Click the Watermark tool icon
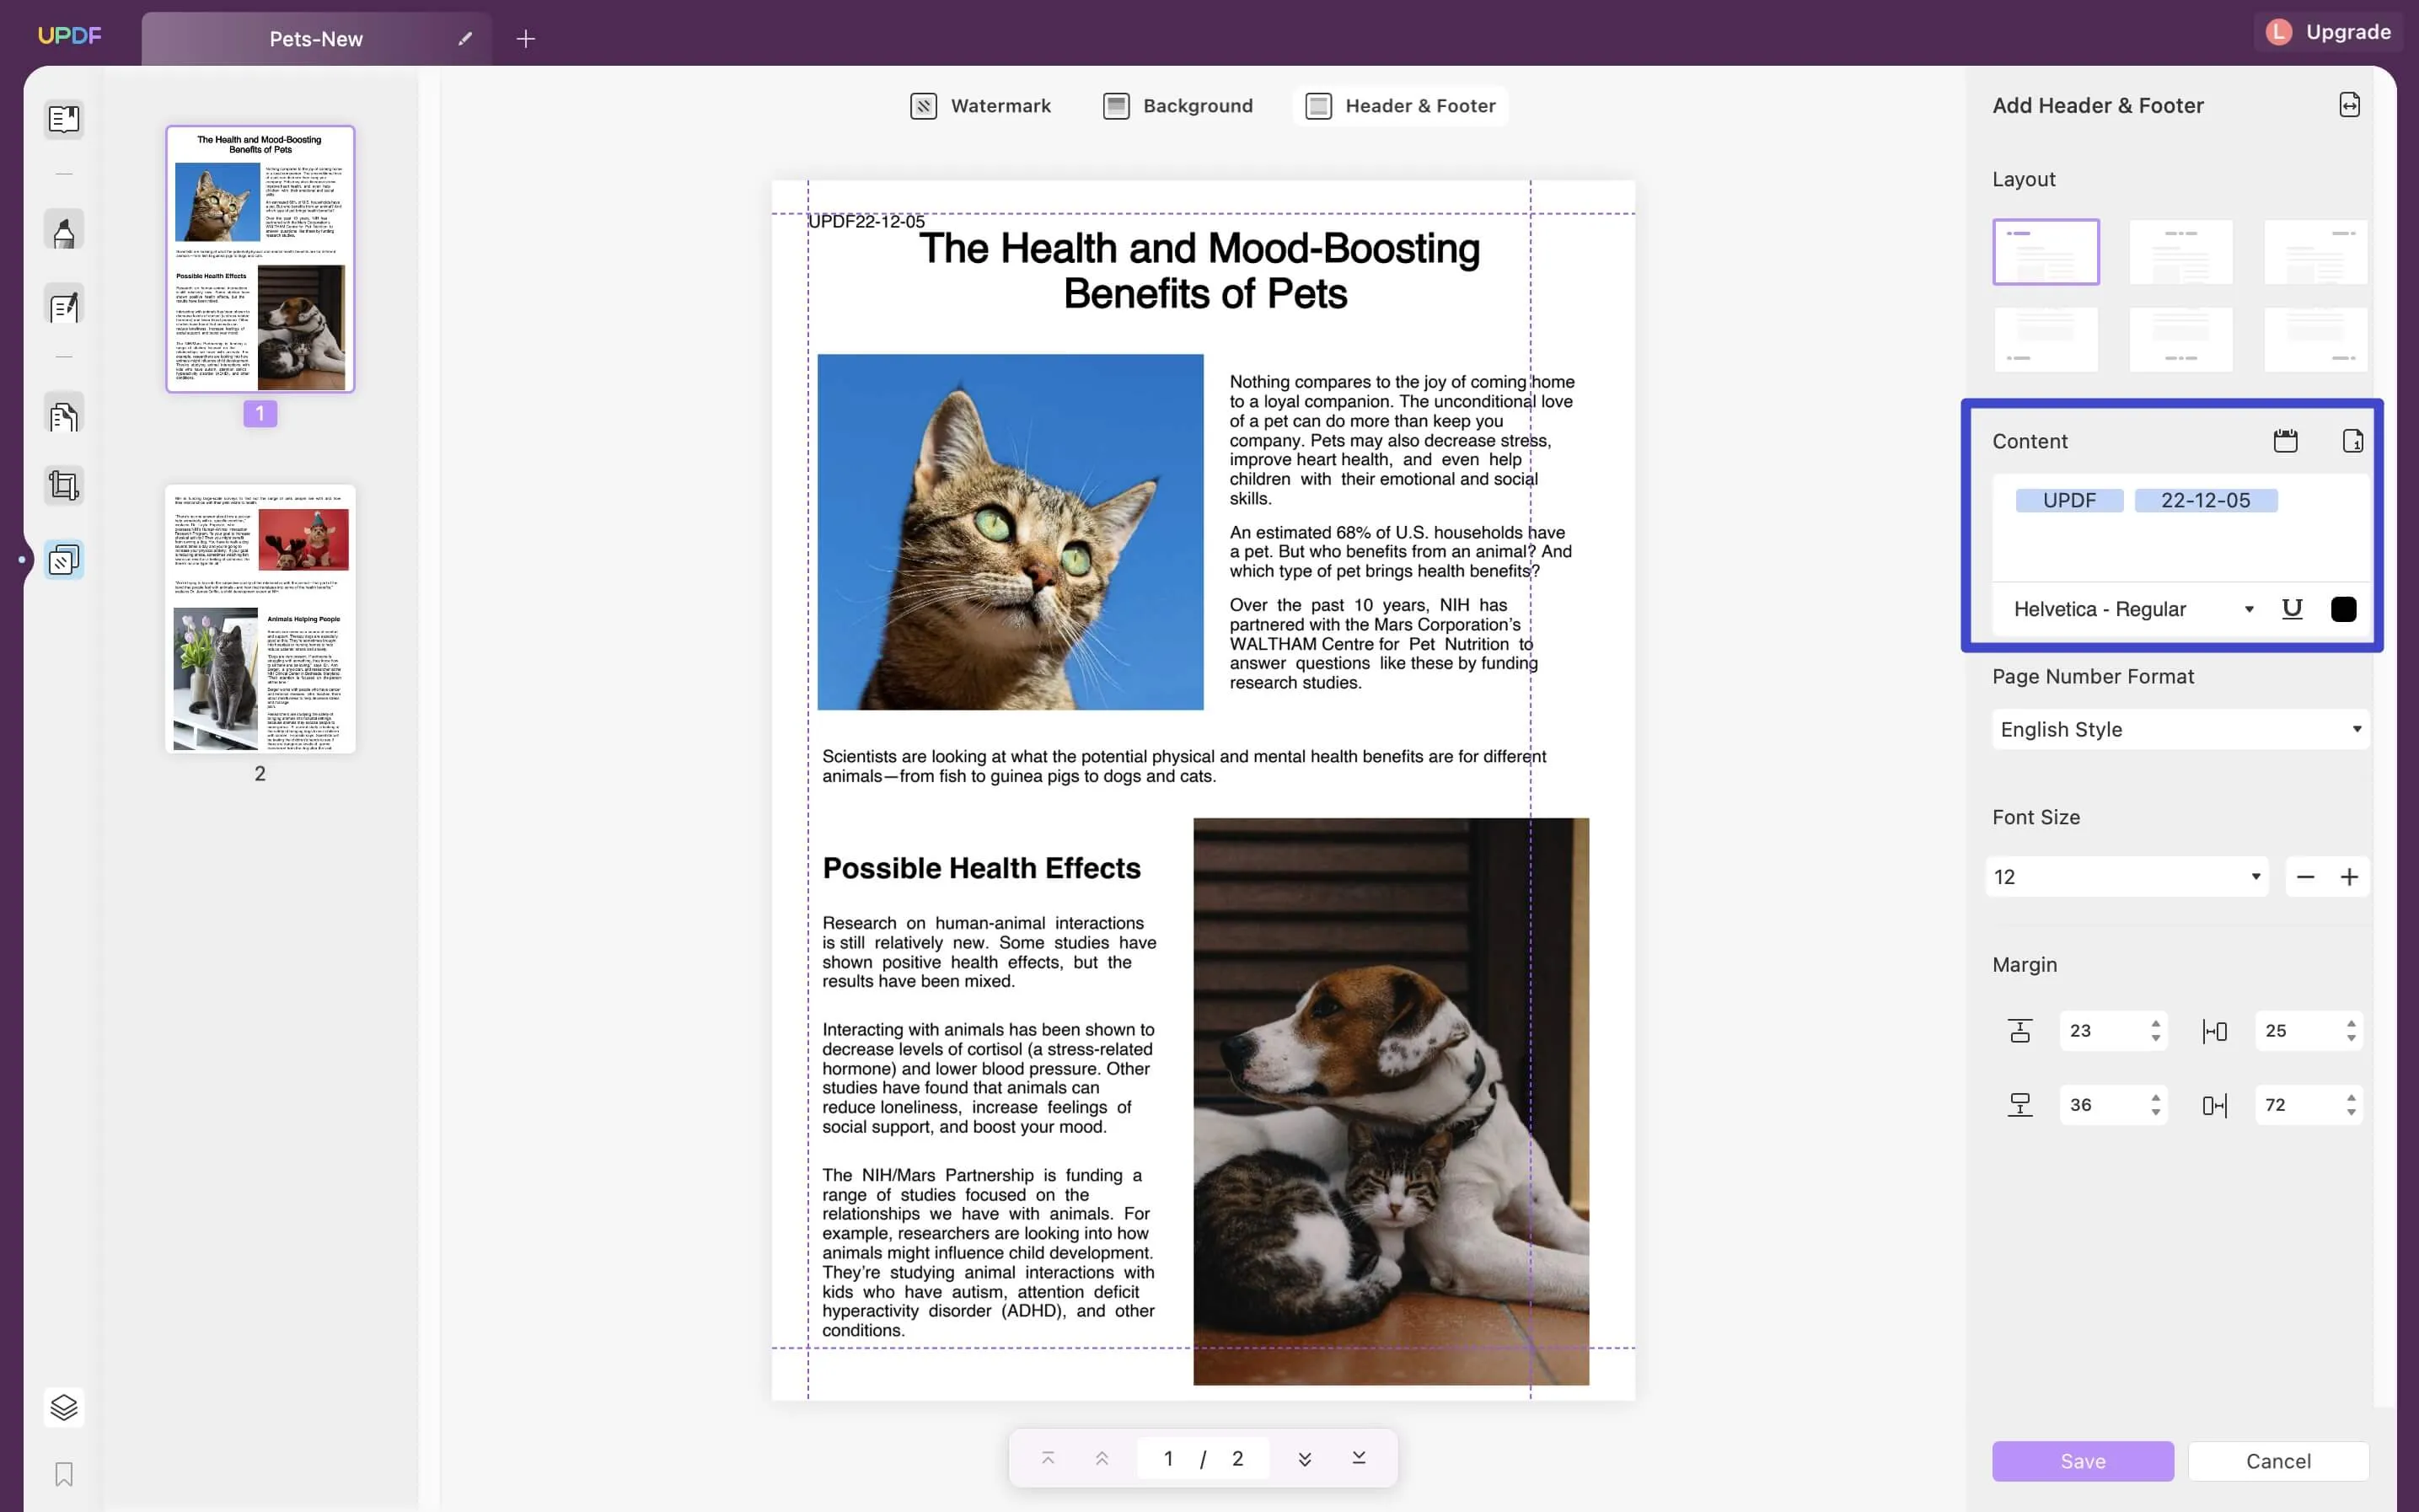The width and height of the screenshot is (2419, 1512). (923, 105)
